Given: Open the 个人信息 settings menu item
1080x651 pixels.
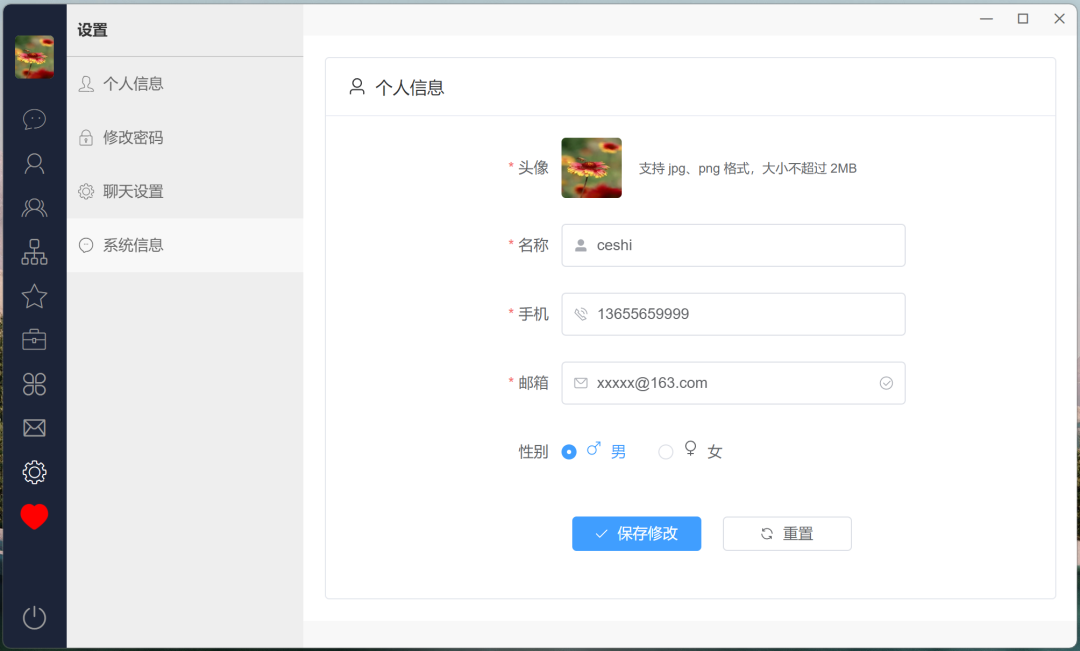Looking at the screenshot, I should coord(133,84).
